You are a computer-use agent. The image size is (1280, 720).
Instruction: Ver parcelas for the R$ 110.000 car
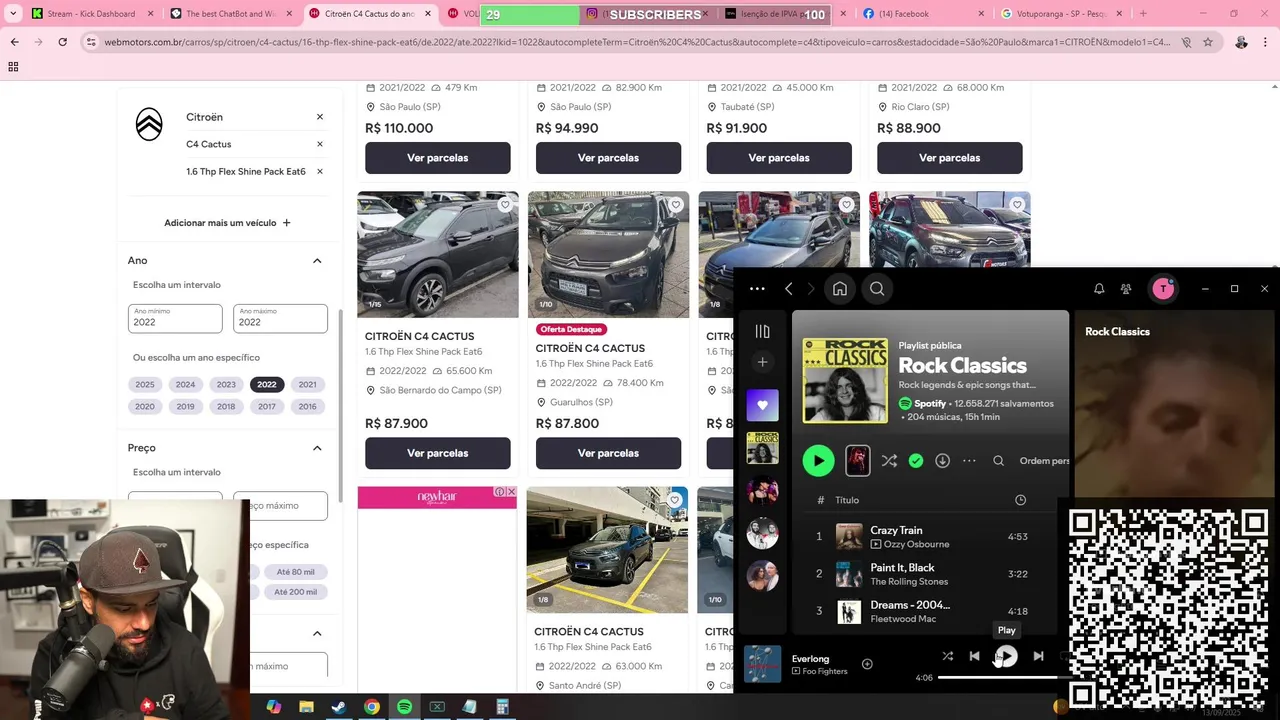coord(438,158)
